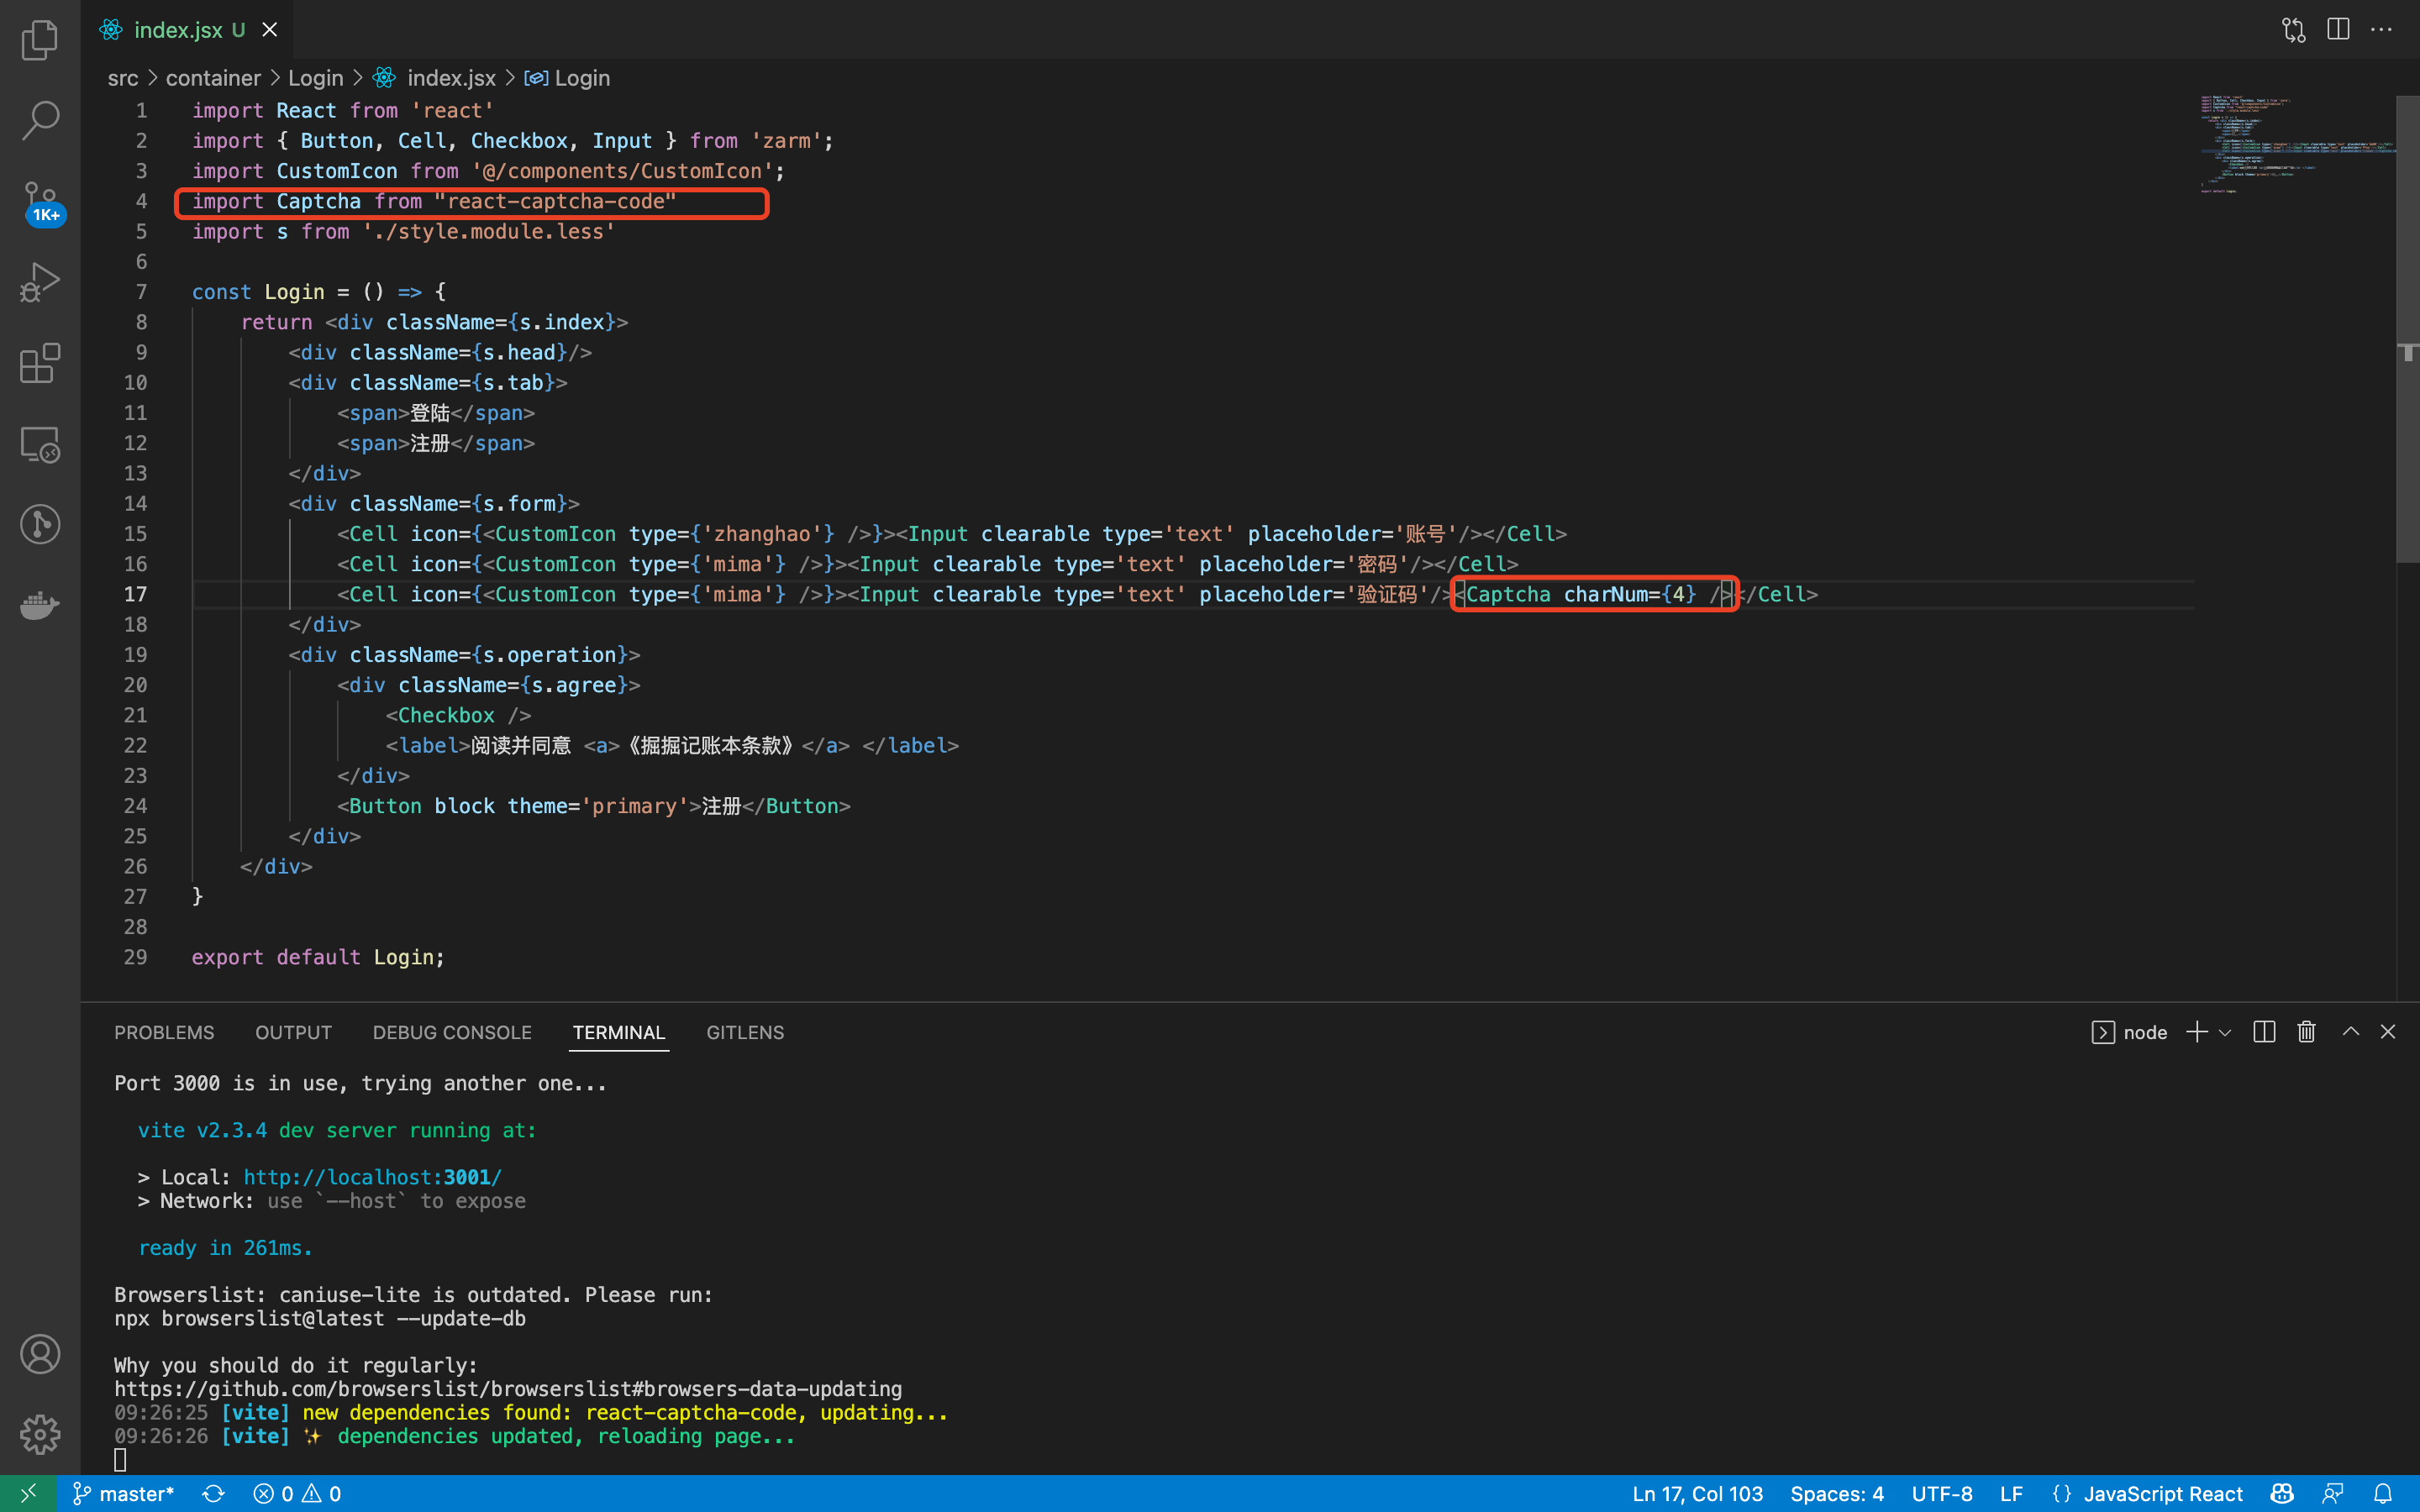Open errors and warnings count in status bar

297,1493
